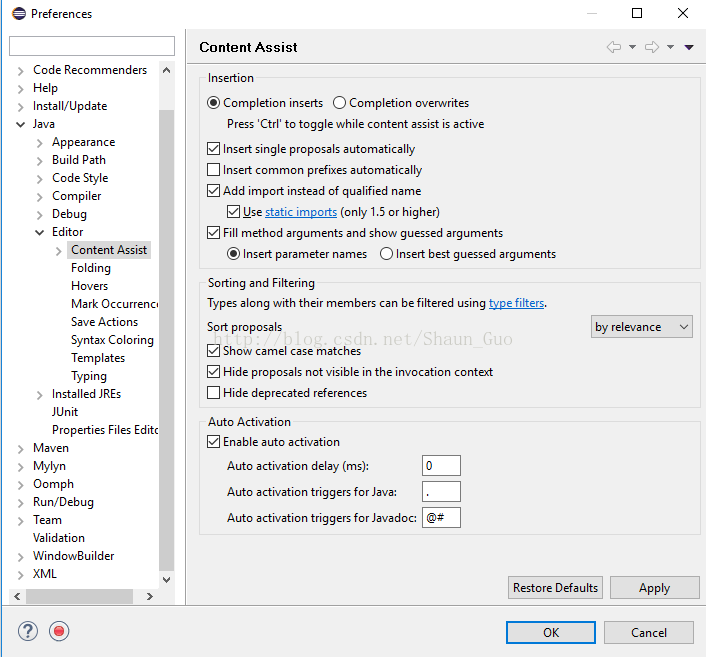
Task: Select Save Actions preference page
Action: click(104, 322)
